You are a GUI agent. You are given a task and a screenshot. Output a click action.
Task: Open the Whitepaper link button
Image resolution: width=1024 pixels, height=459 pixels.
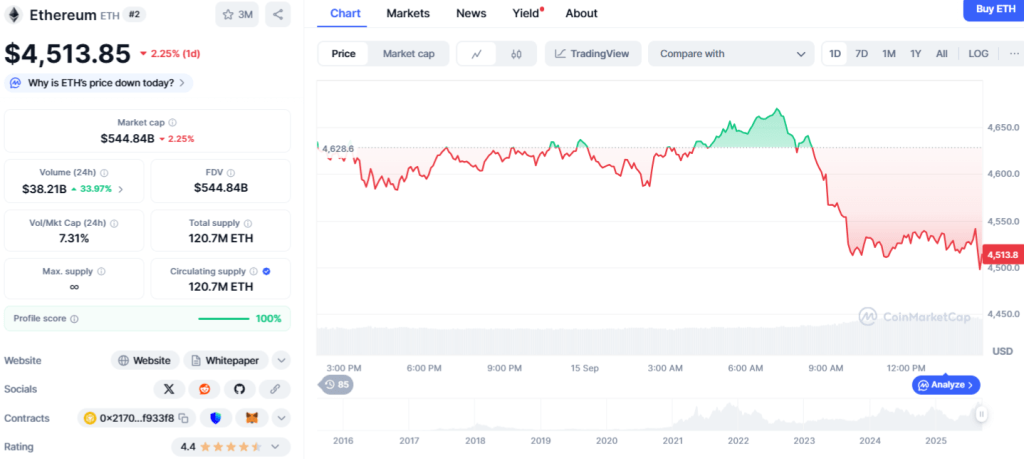226,360
